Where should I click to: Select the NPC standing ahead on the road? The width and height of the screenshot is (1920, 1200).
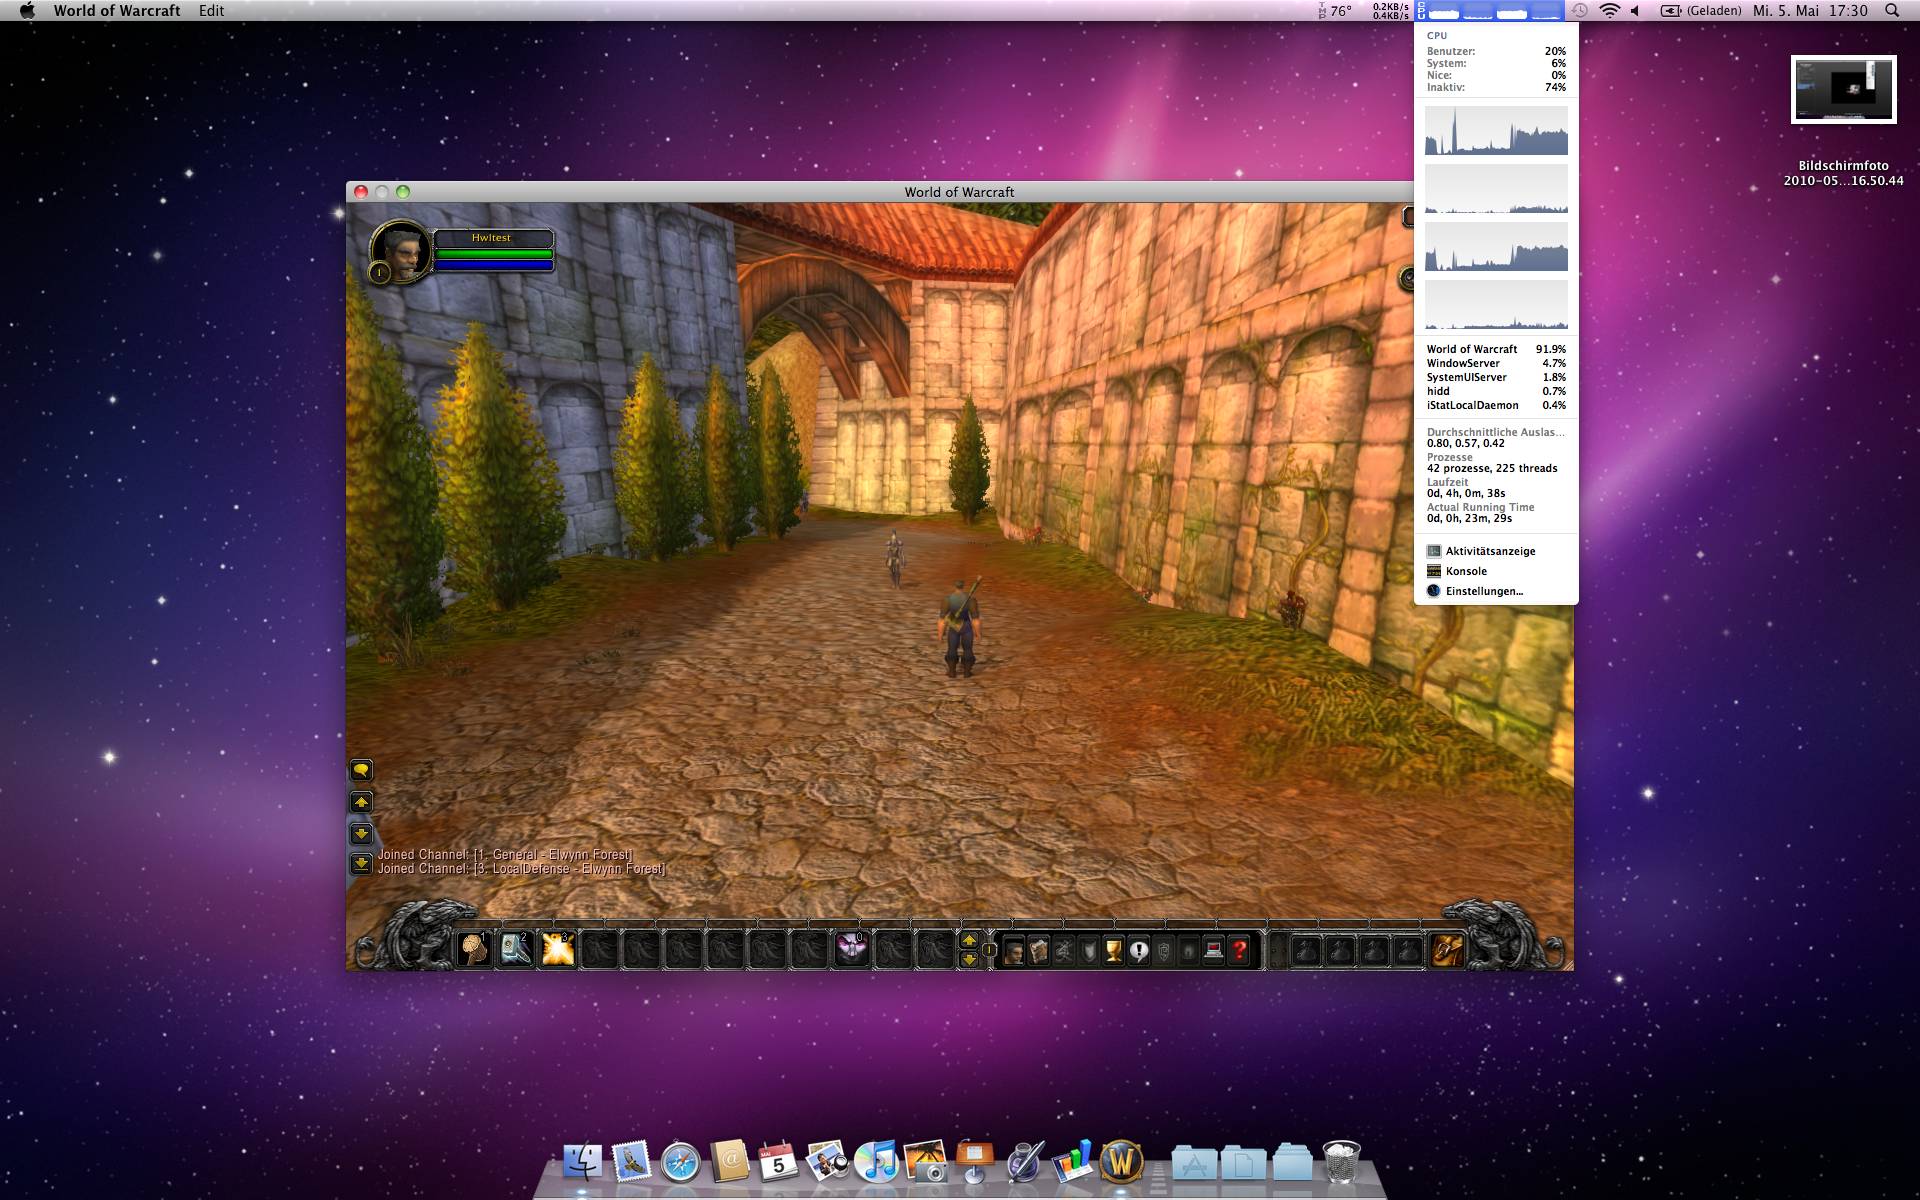pyautogui.click(x=896, y=558)
